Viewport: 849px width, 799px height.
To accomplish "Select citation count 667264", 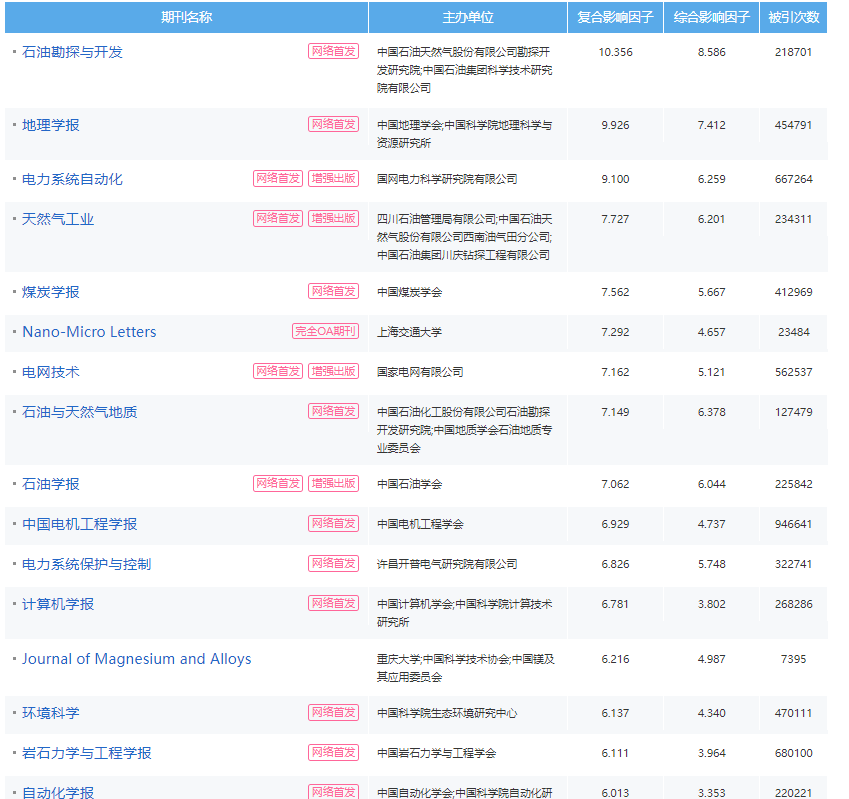I will pos(793,179).
